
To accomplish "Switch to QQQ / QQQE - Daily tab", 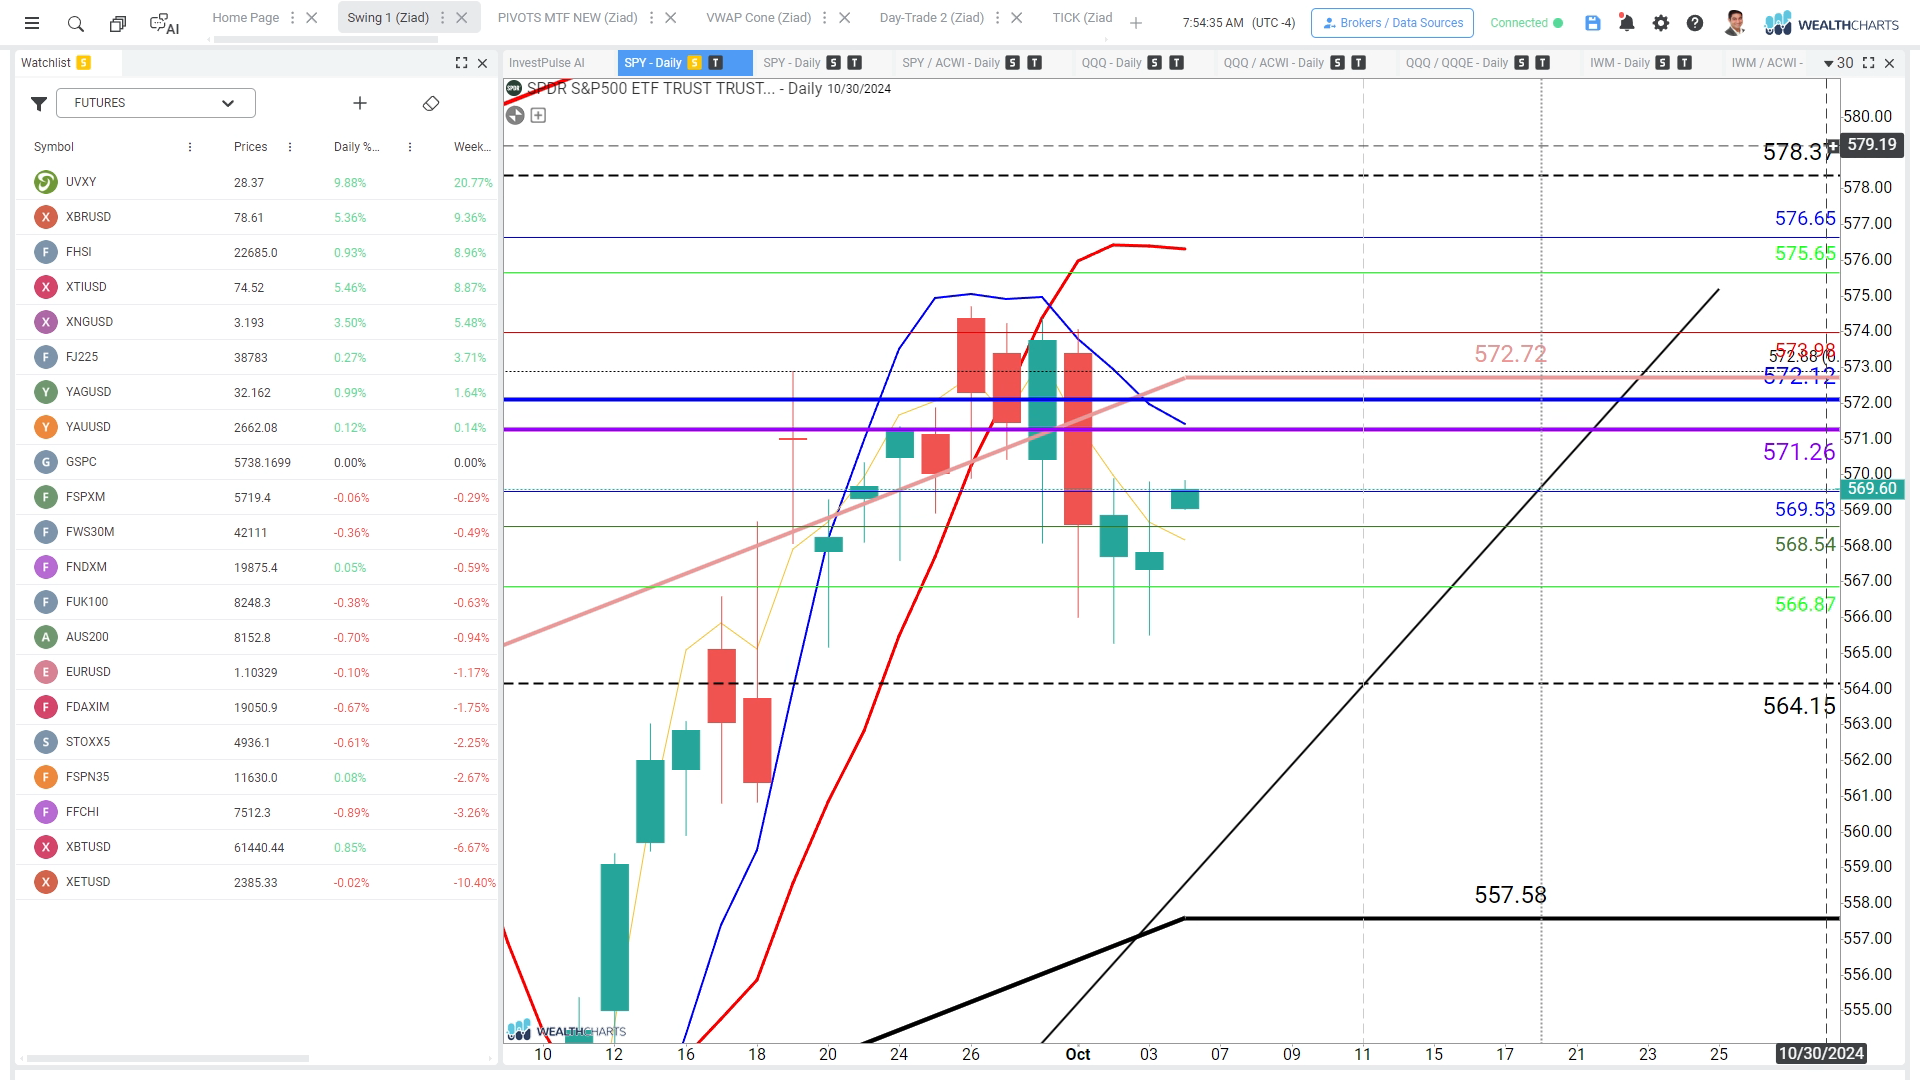I will coord(1456,63).
